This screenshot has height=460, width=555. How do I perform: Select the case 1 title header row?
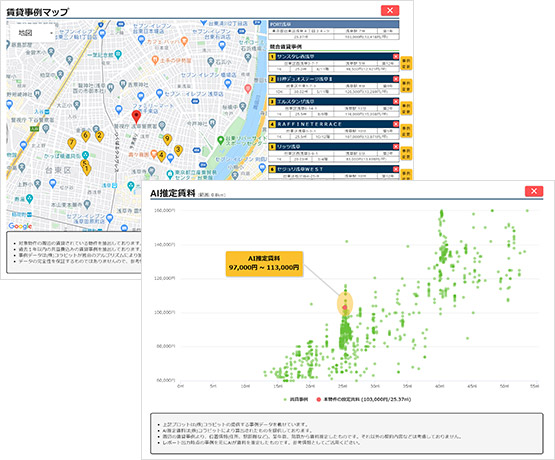(333, 57)
